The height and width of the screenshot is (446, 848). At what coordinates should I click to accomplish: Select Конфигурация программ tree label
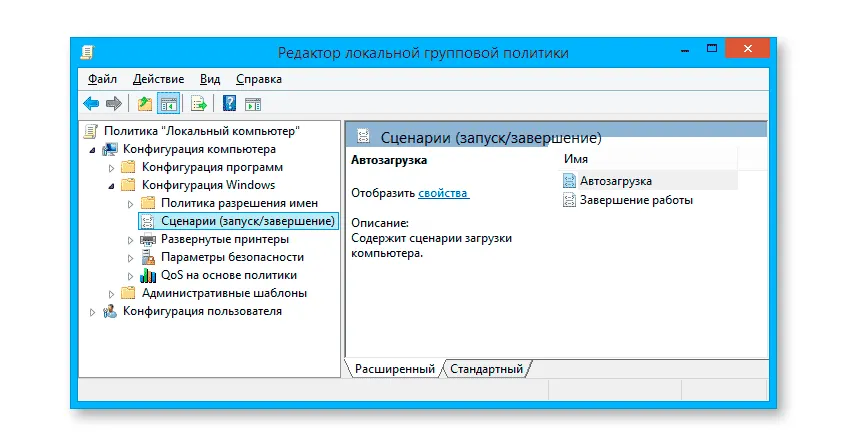click(212, 167)
